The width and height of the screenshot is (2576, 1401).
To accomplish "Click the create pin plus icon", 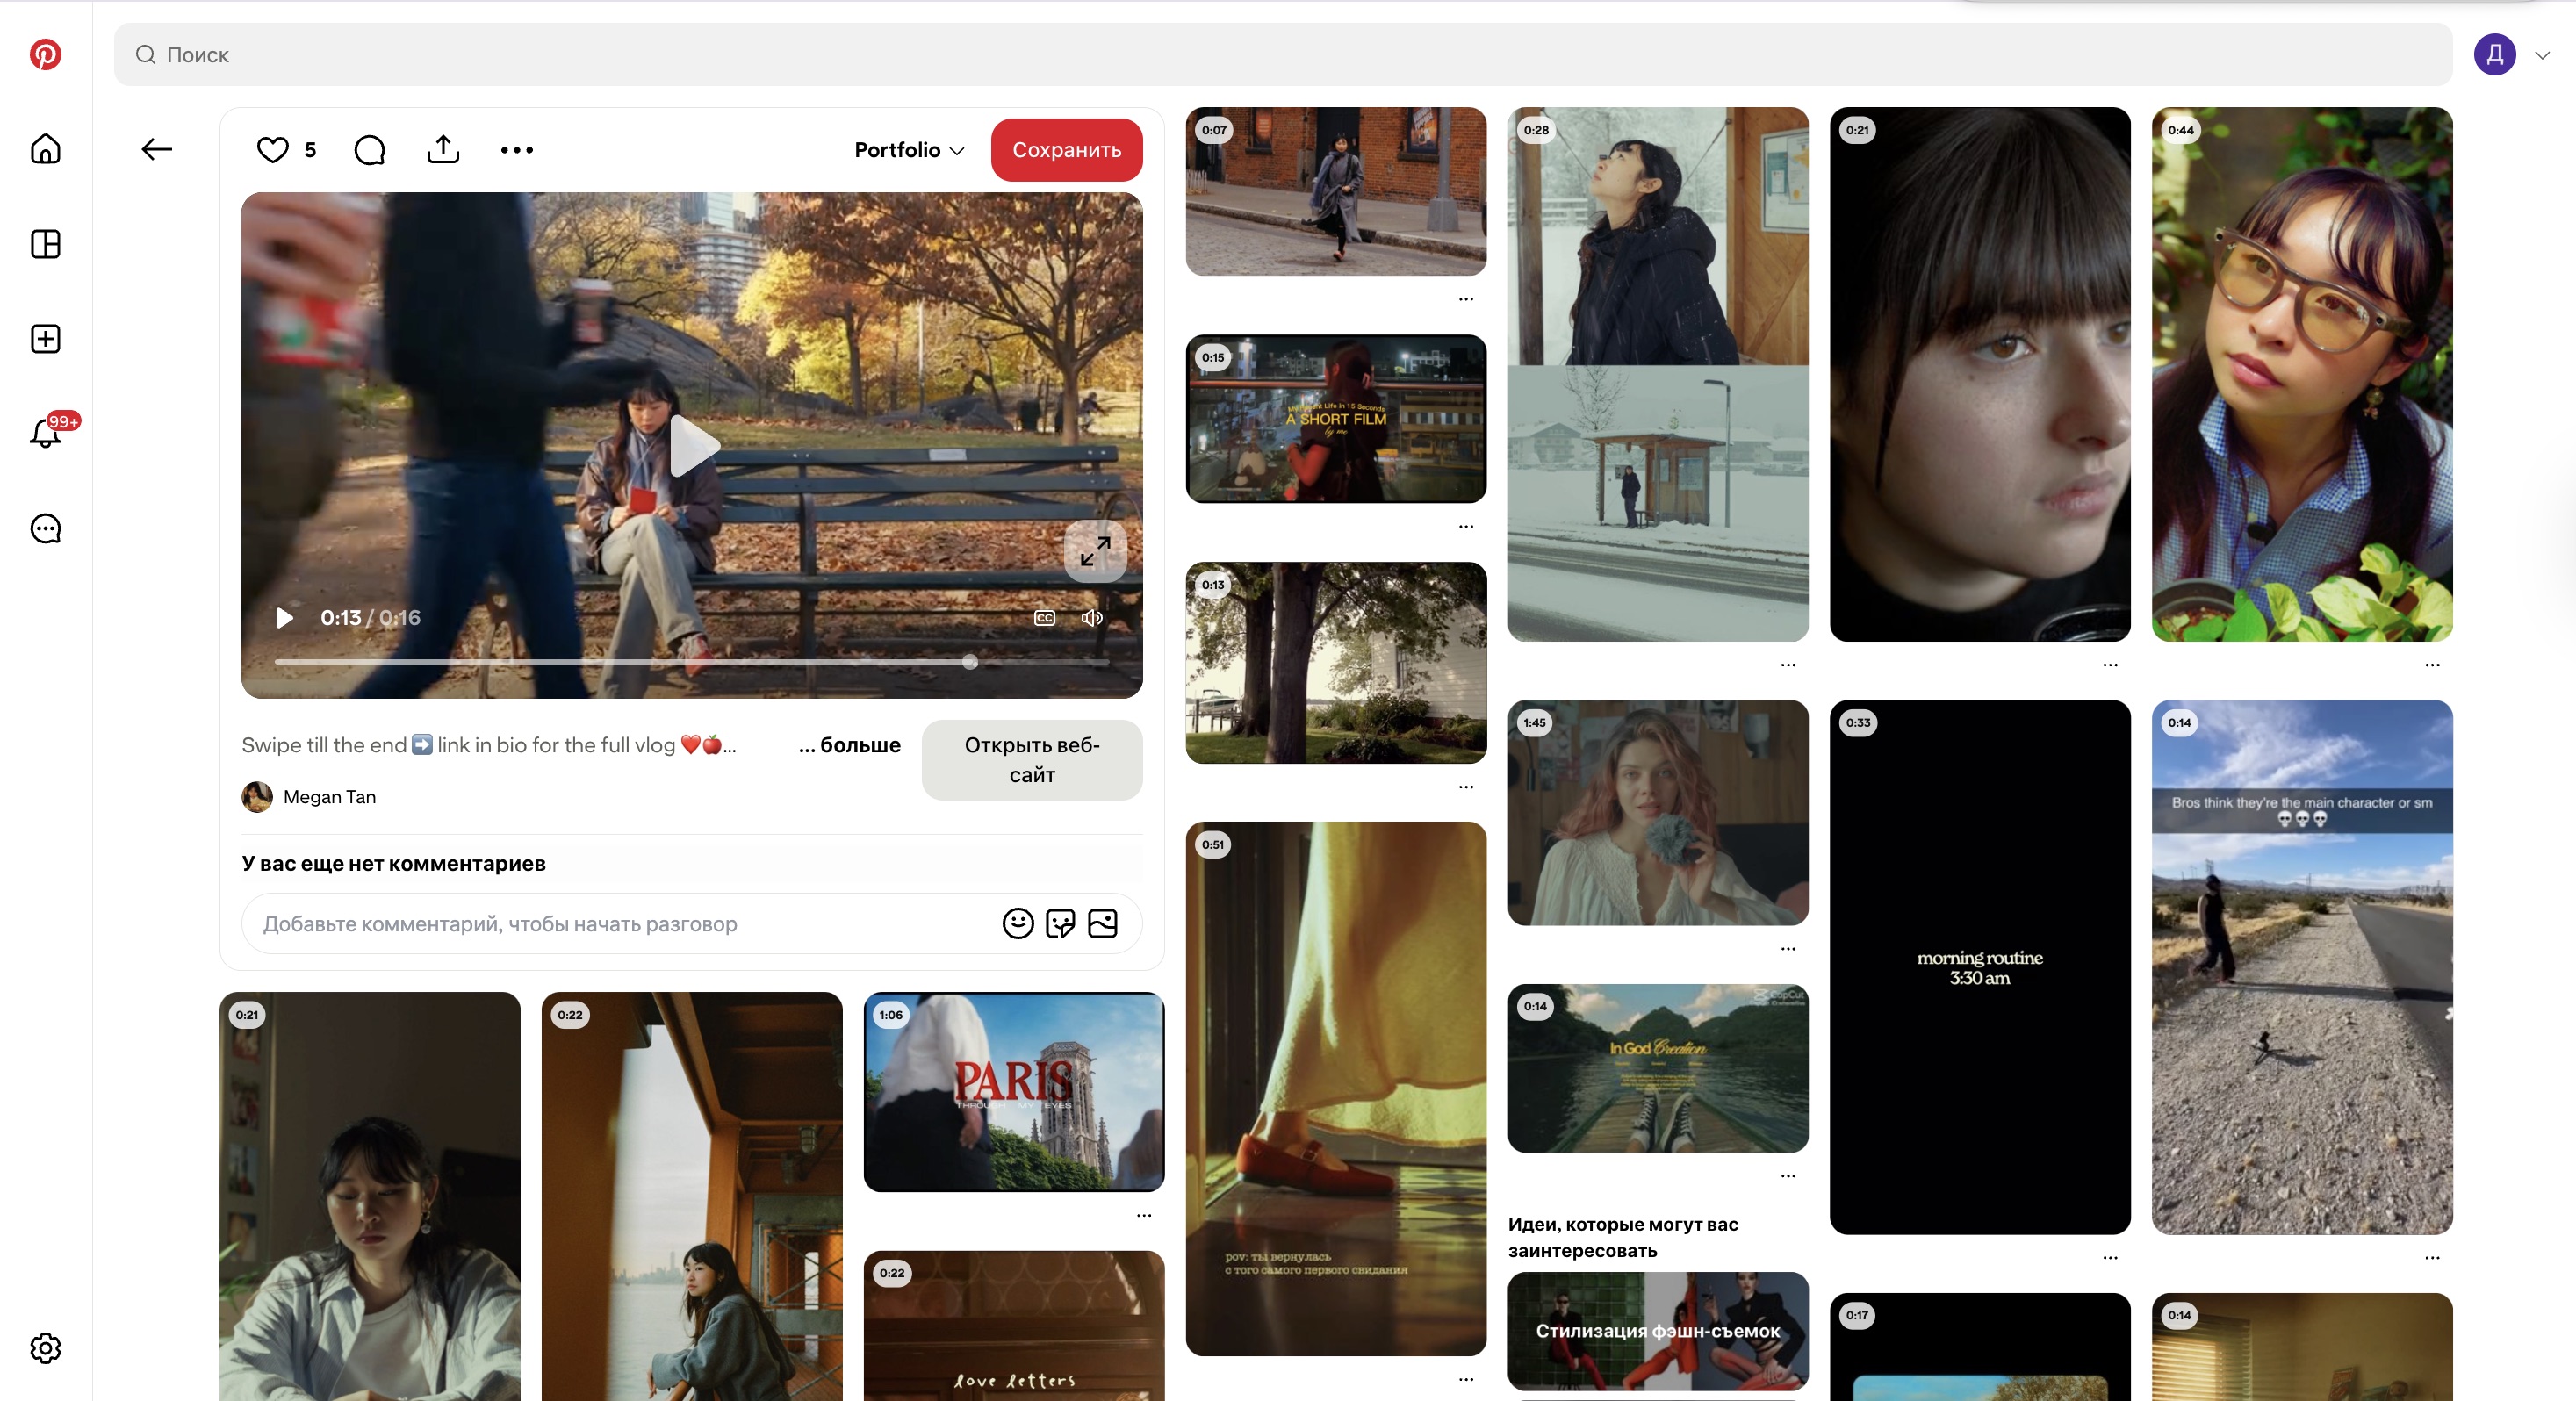I will [45, 339].
